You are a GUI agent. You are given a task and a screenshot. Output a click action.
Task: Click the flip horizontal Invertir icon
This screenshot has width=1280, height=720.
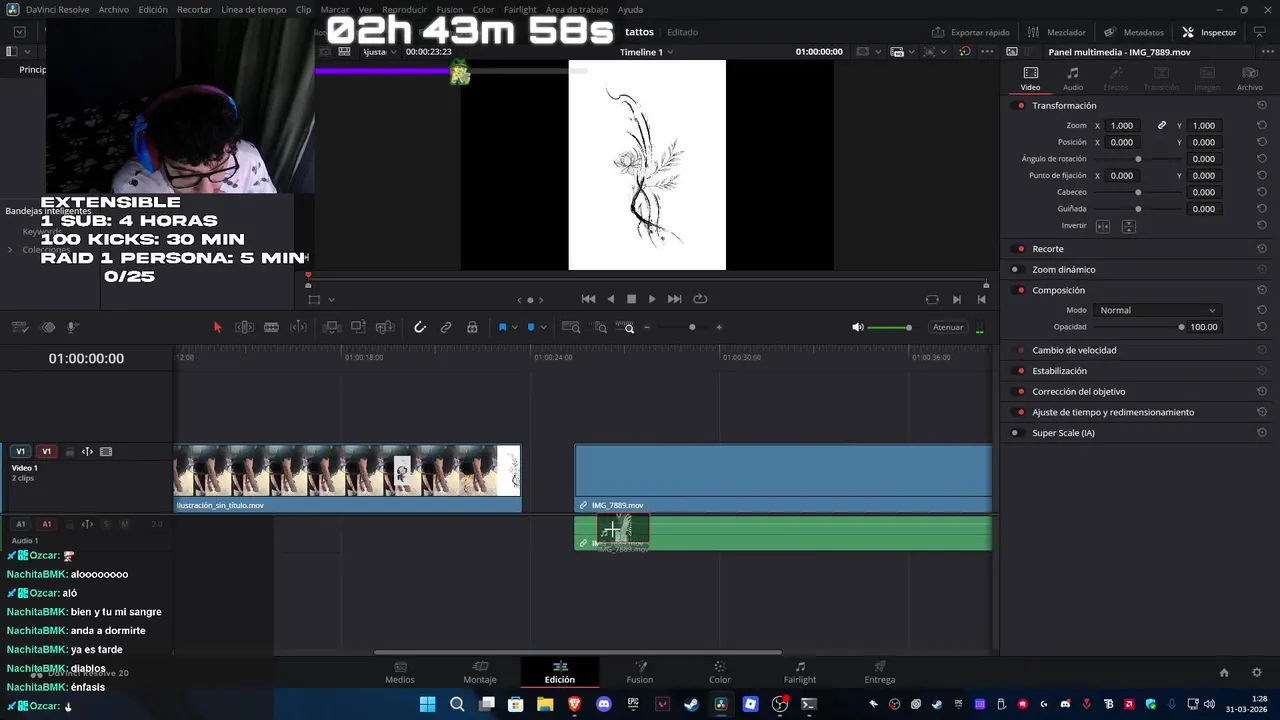point(1103,226)
